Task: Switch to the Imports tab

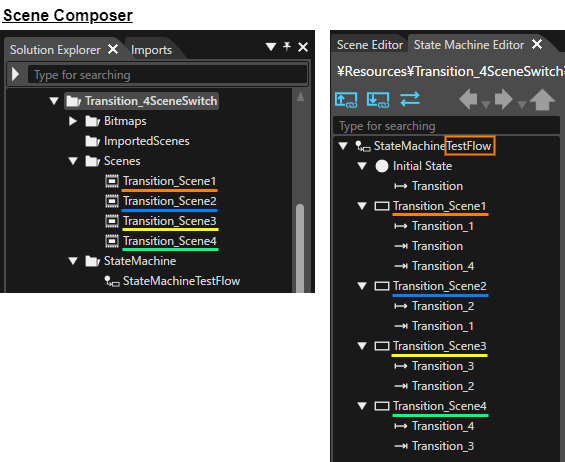Action: 151,50
